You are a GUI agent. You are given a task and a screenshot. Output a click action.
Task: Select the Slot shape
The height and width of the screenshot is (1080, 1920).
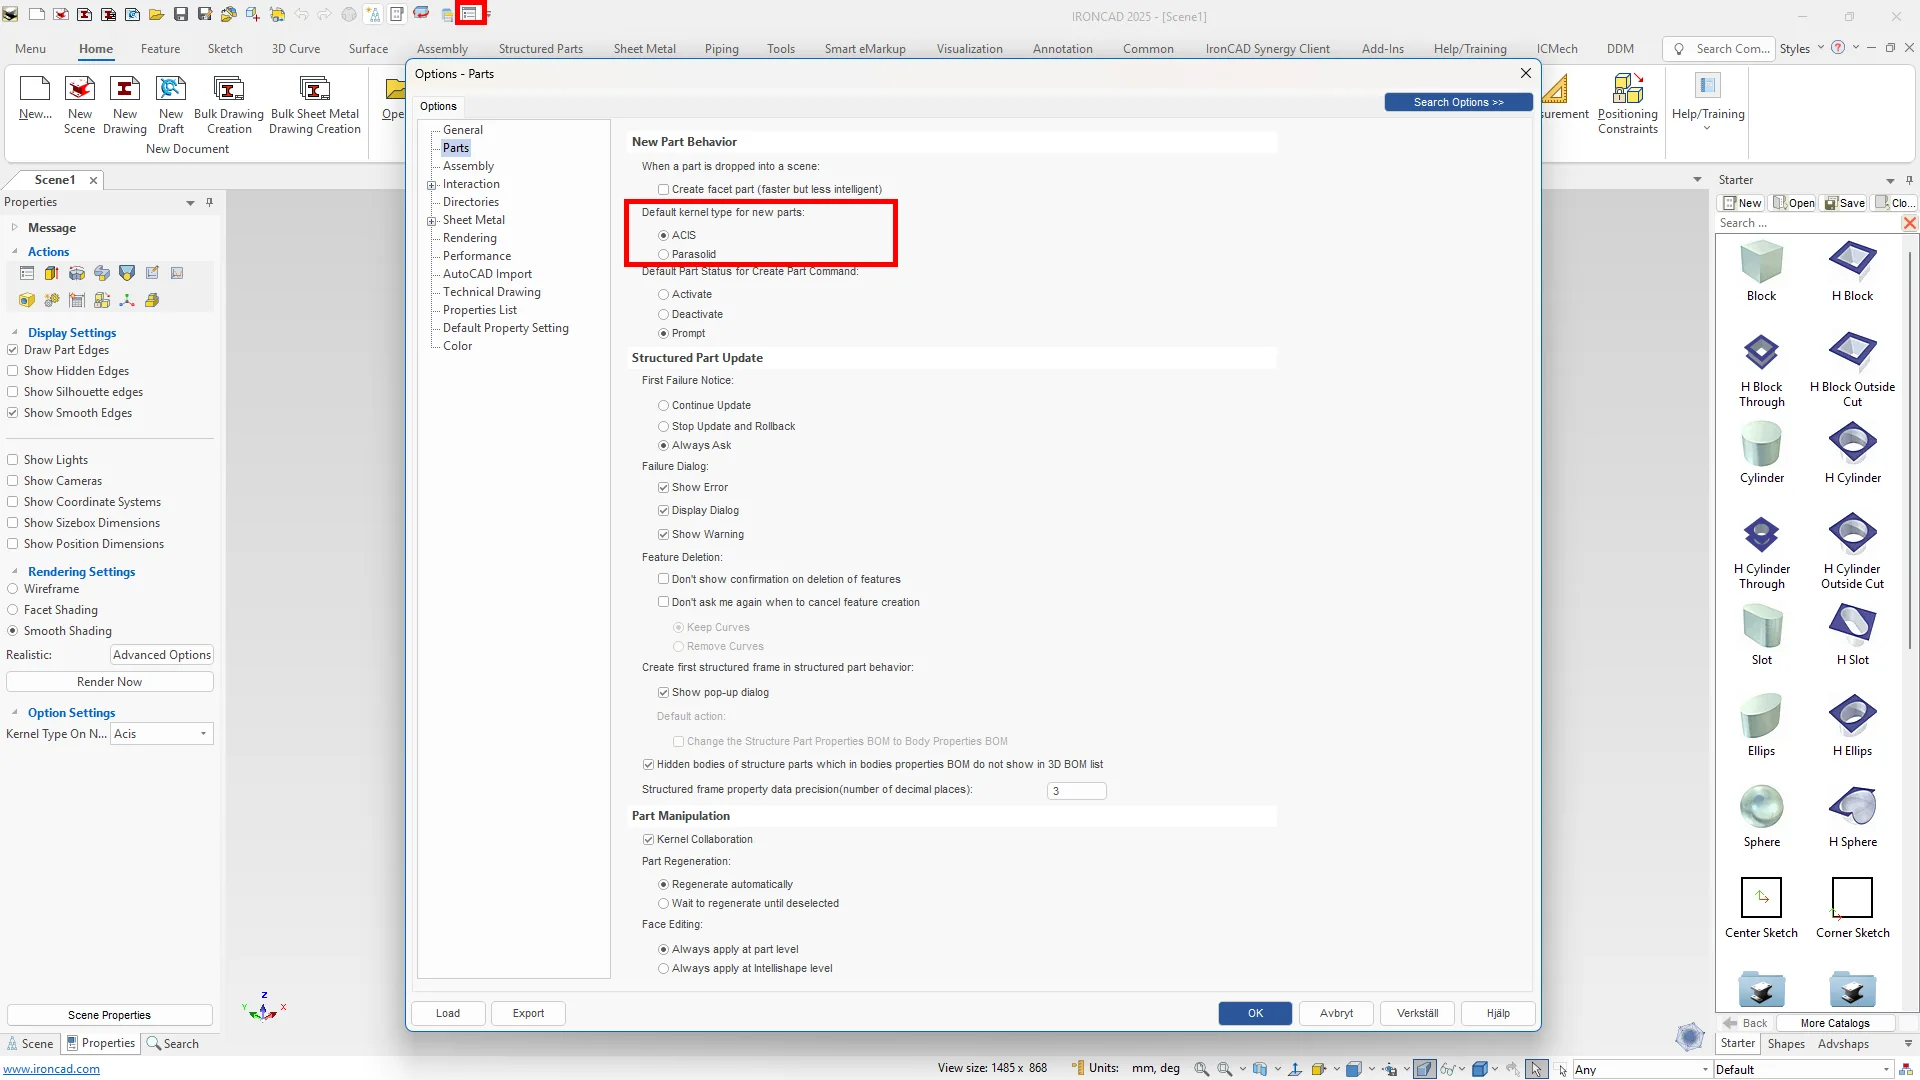pos(1761,635)
